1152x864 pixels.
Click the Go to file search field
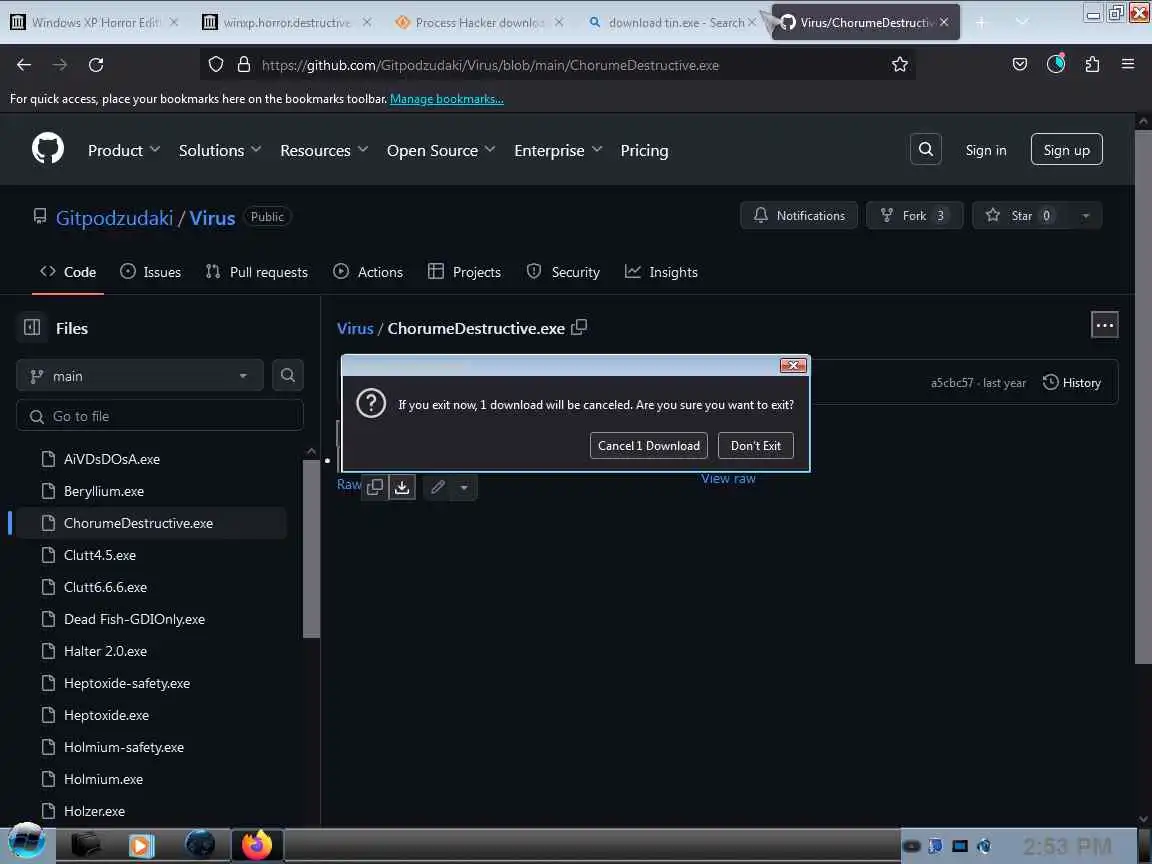click(159, 416)
